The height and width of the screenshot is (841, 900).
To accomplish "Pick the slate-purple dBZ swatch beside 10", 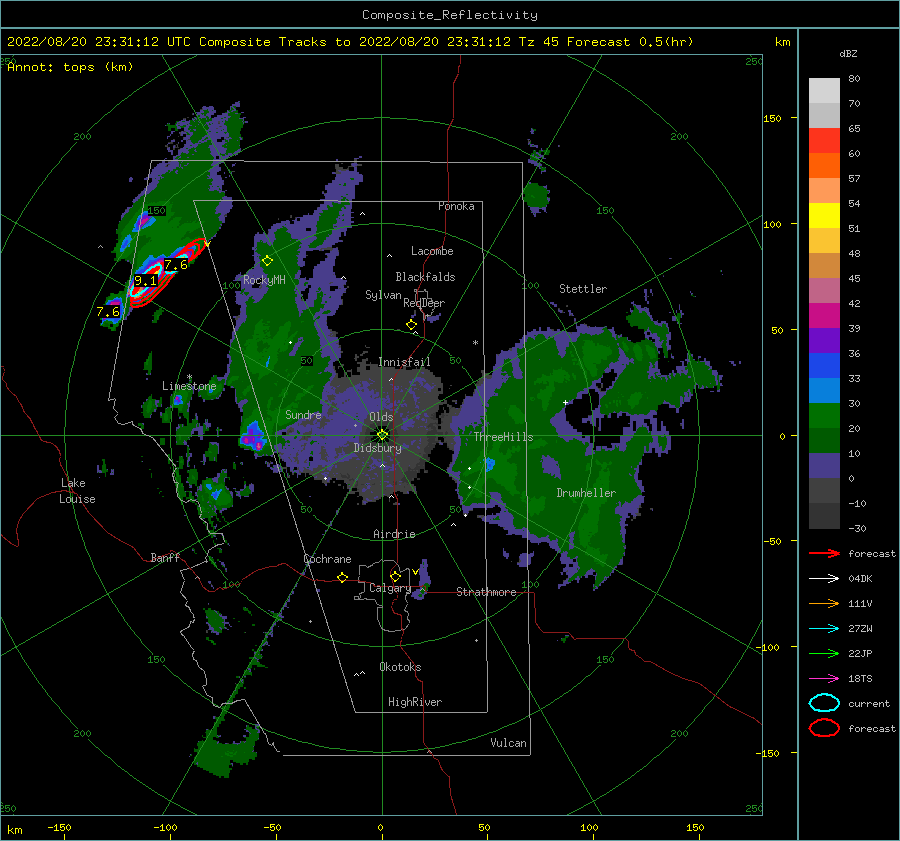I will point(824,465).
